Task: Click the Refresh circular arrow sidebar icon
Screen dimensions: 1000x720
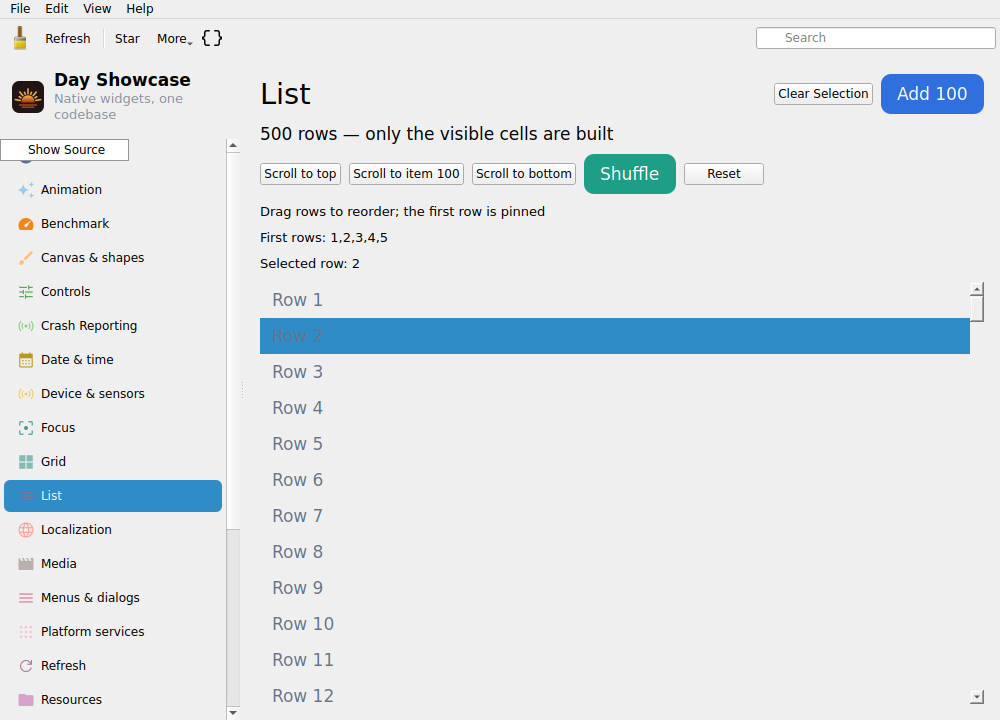Action: pos(26,666)
